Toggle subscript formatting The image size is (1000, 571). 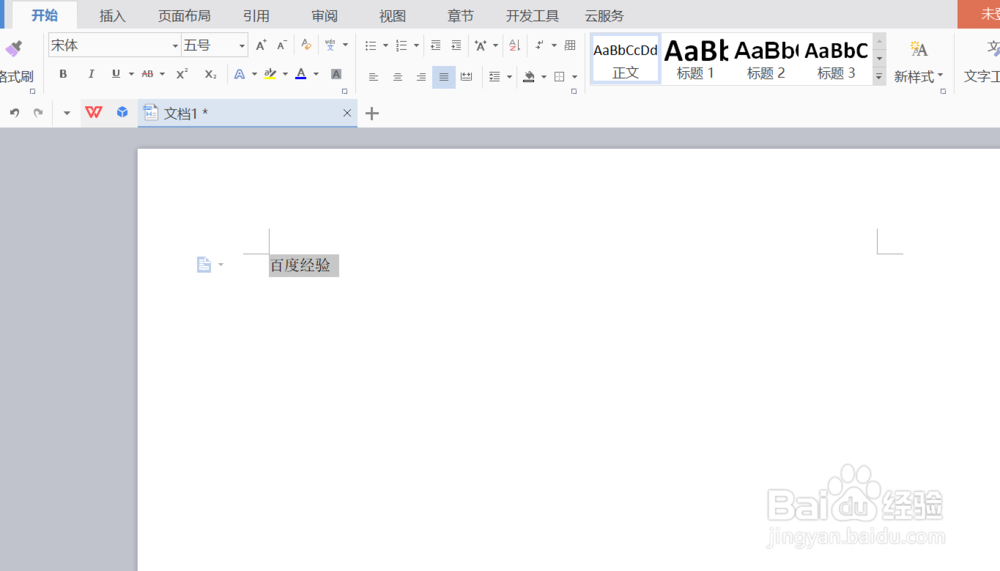[210, 74]
